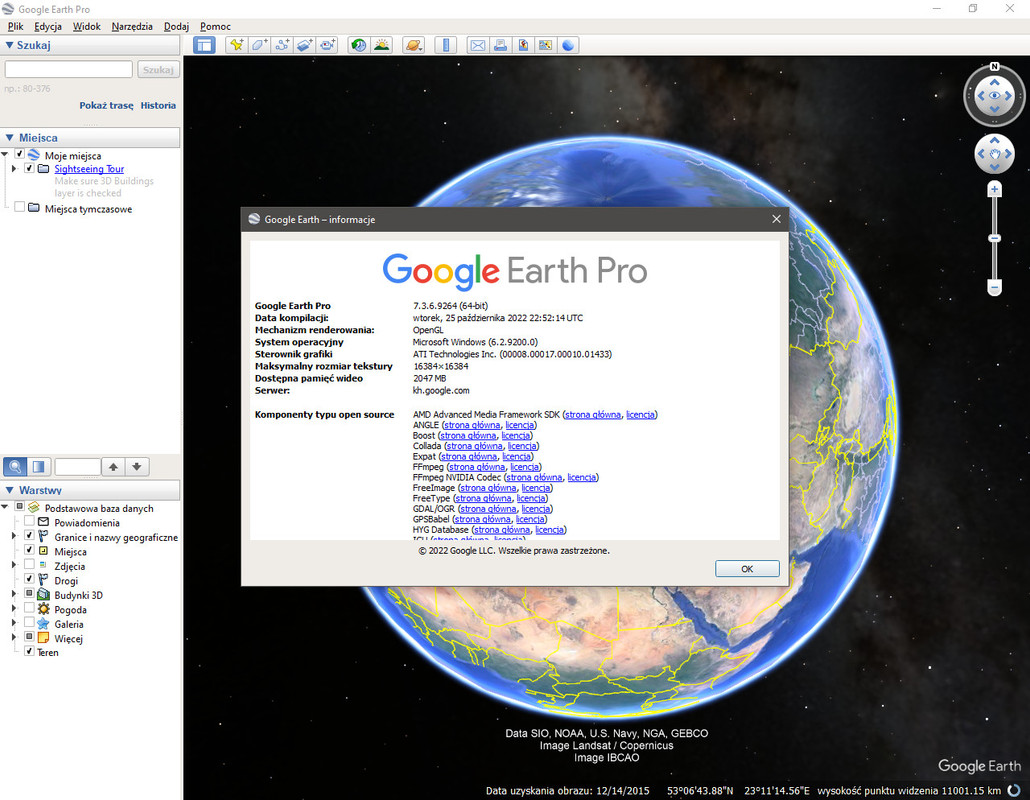View in Google Maps toolbar icon
Image resolution: width=1030 pixels, height=800 pixels.
click(x=545, y=45)
